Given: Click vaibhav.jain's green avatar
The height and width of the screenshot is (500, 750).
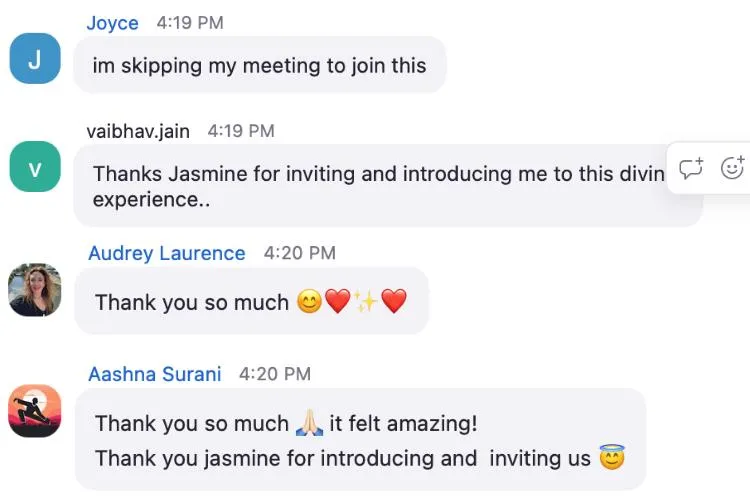Looking at the screenshot, I should point(35,167).
